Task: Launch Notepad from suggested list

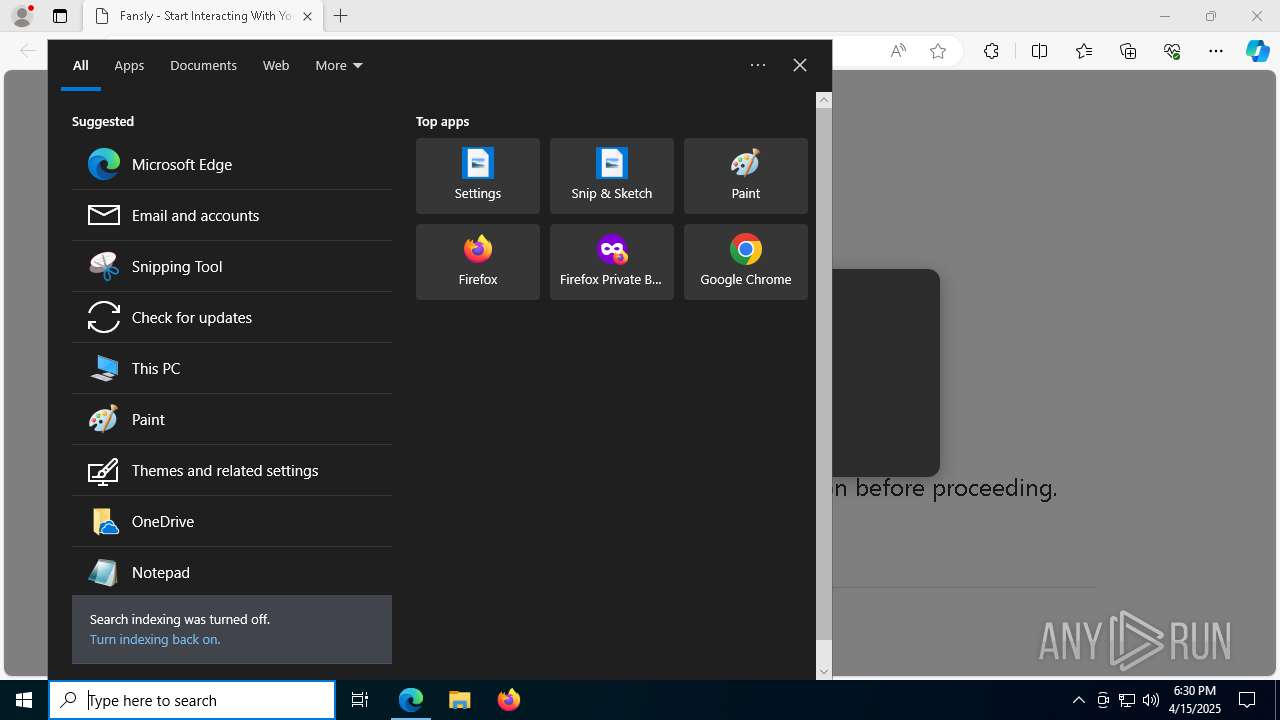Action: (x=231, y=572)
